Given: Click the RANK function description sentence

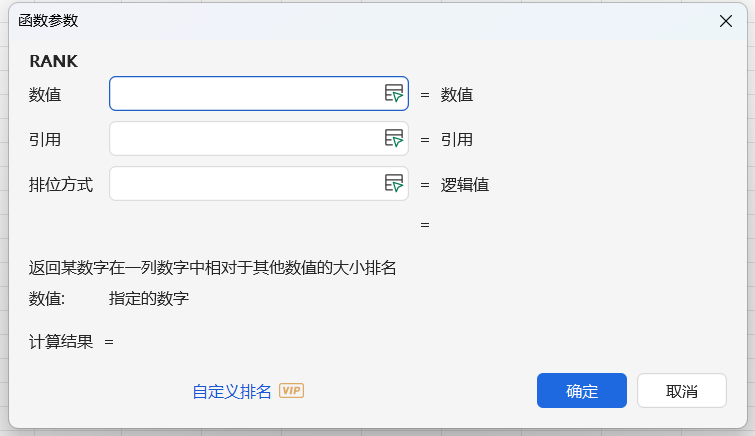Looking at the screenshot, I should coord(213,268).
